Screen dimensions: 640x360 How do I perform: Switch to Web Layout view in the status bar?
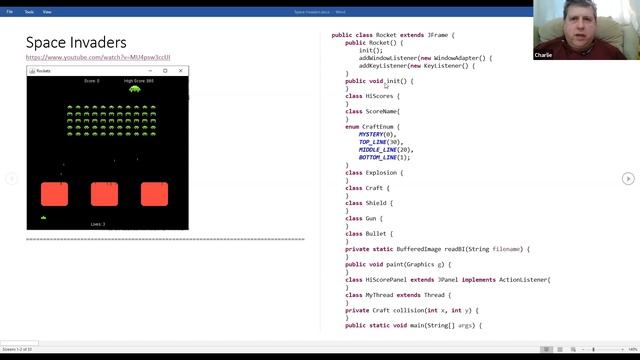click(x=573, y=349)
